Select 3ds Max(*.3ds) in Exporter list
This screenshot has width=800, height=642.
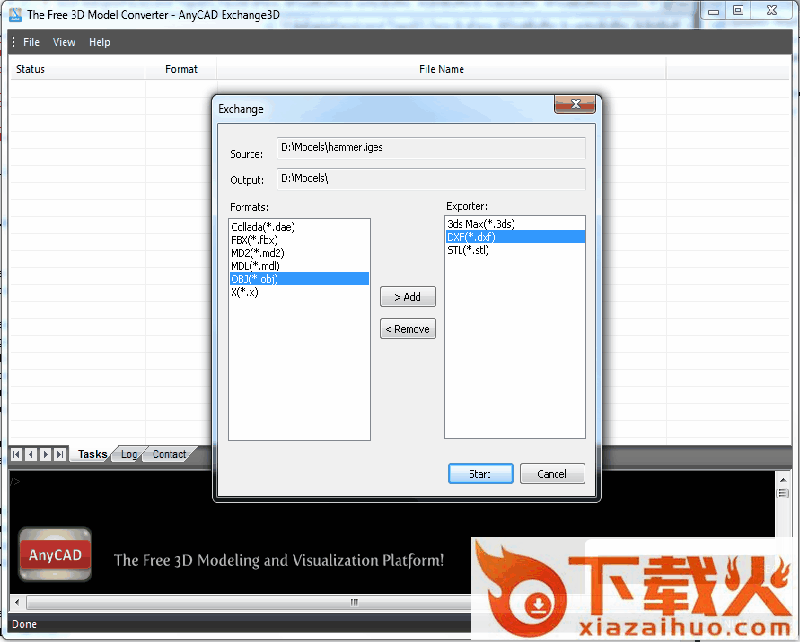coord(515,224)
